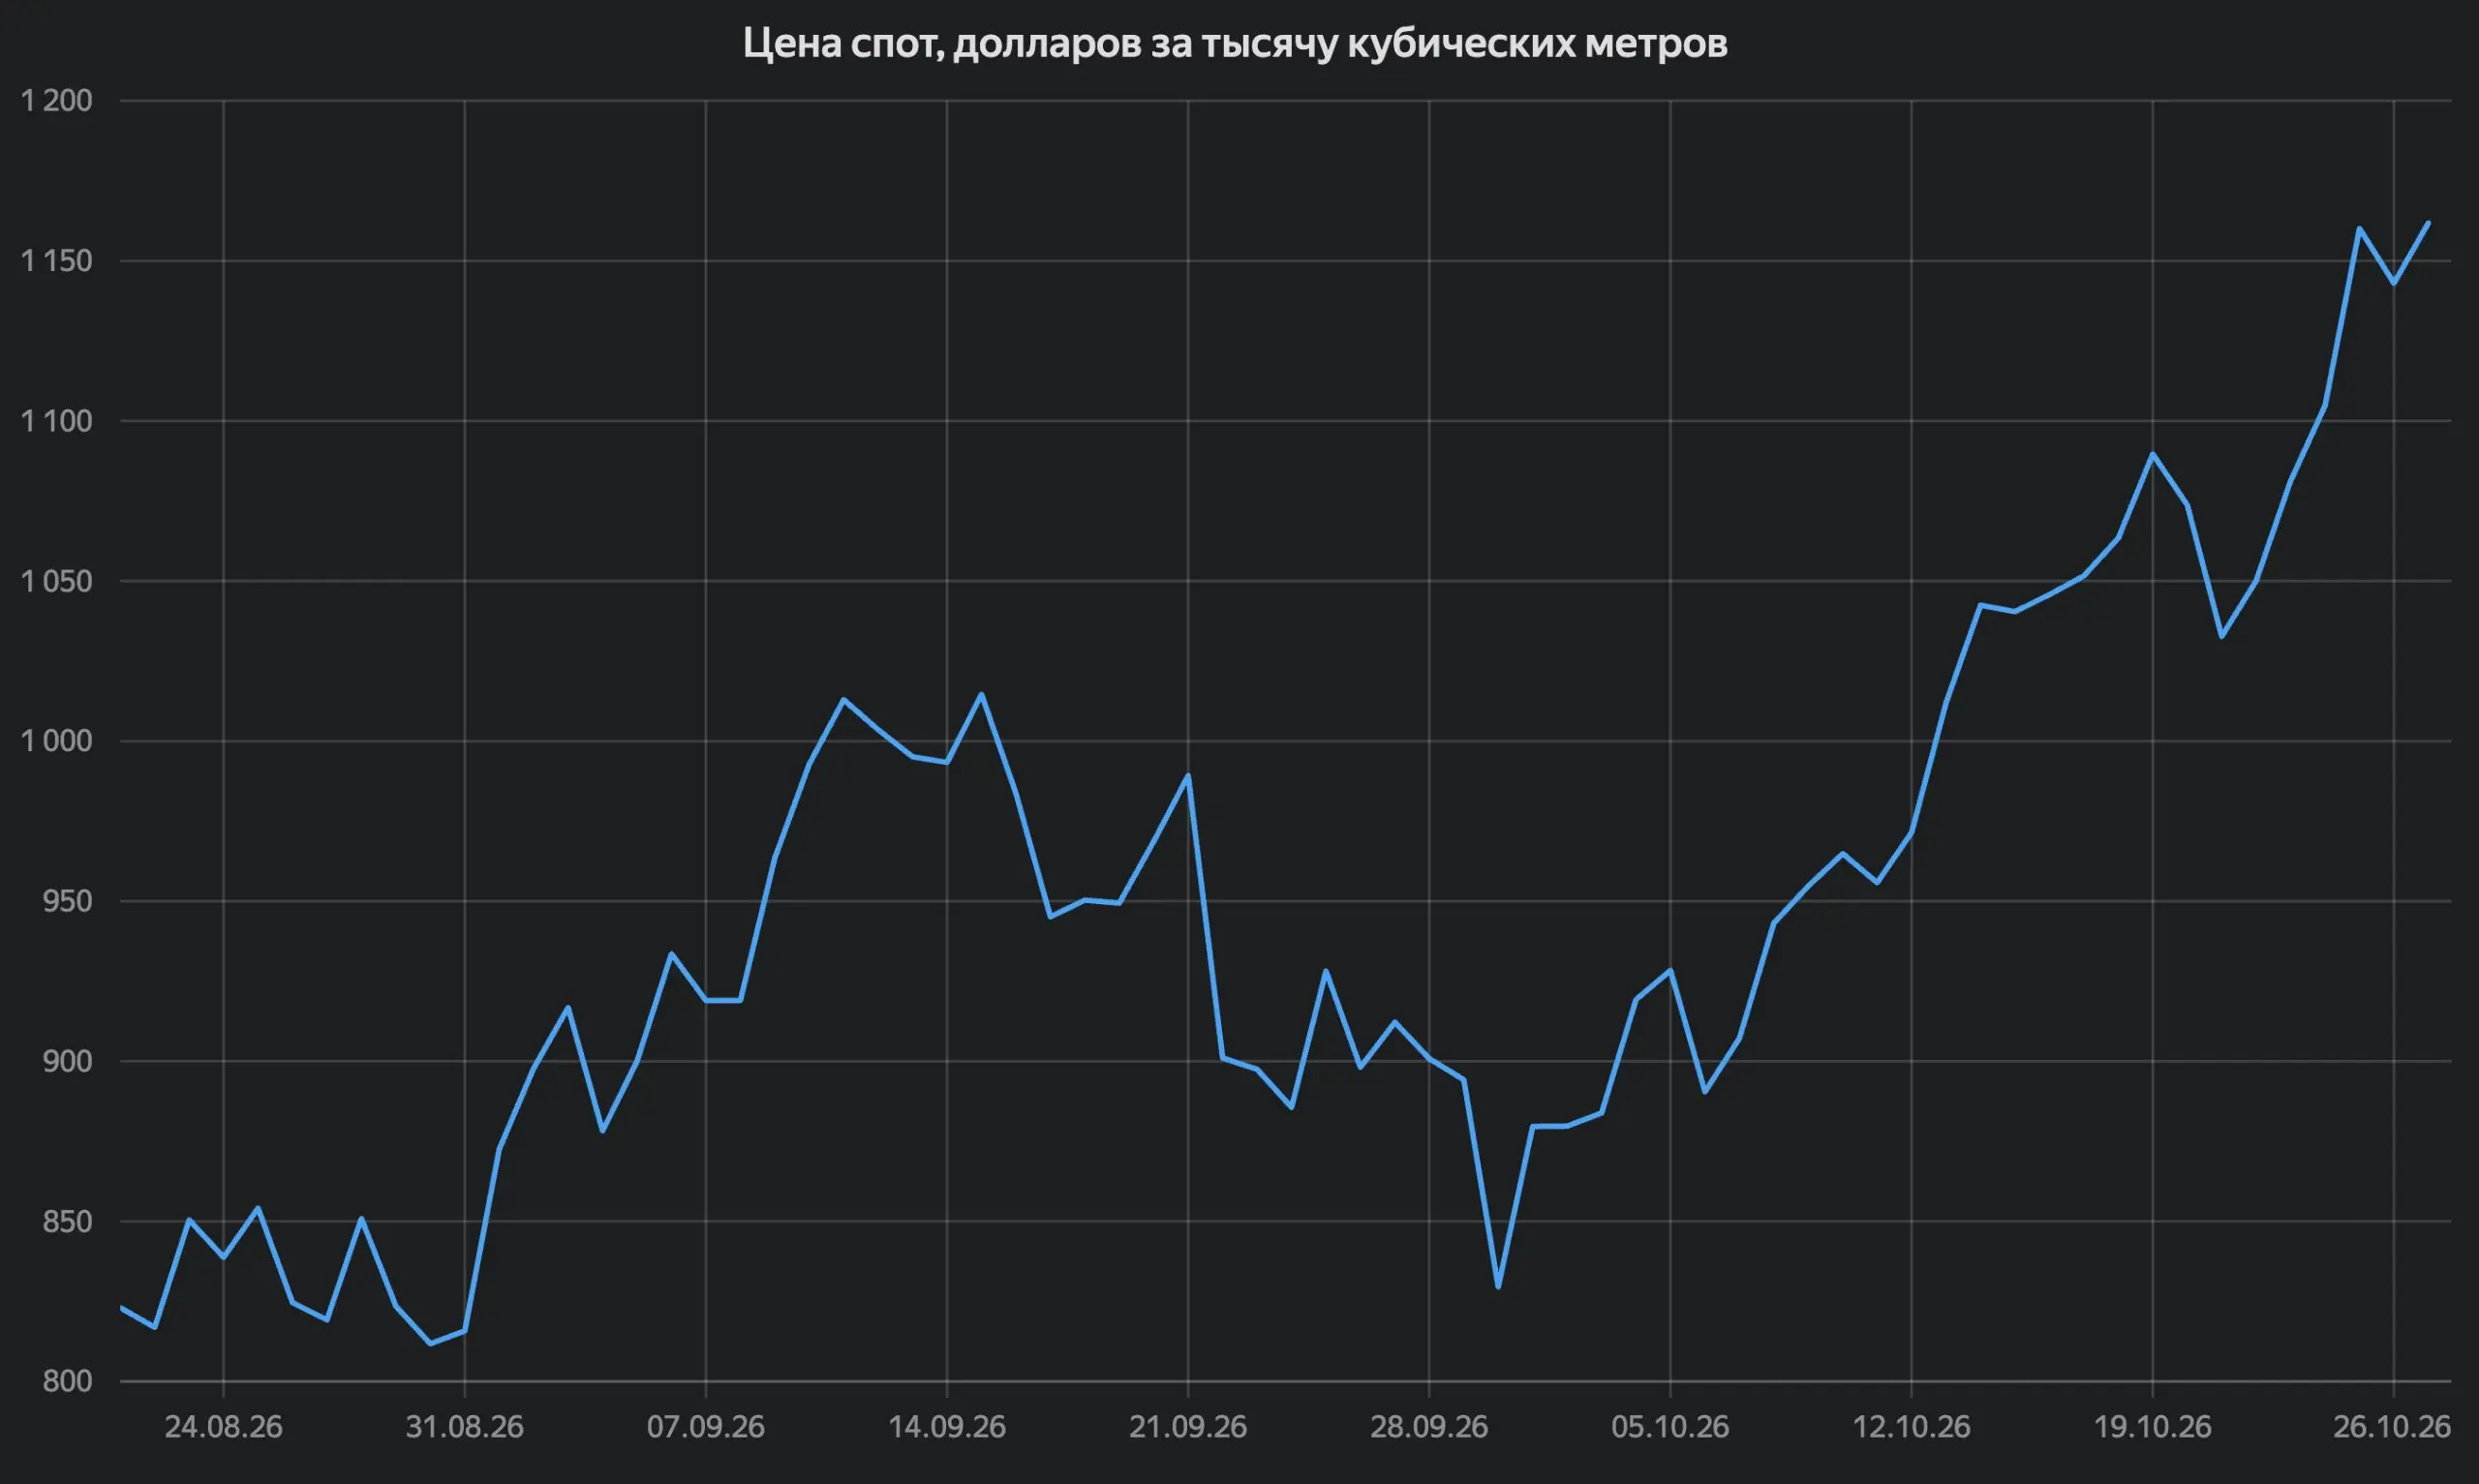
Task: Click the 26.10.26 date label
Action: click(2393, 1426)
